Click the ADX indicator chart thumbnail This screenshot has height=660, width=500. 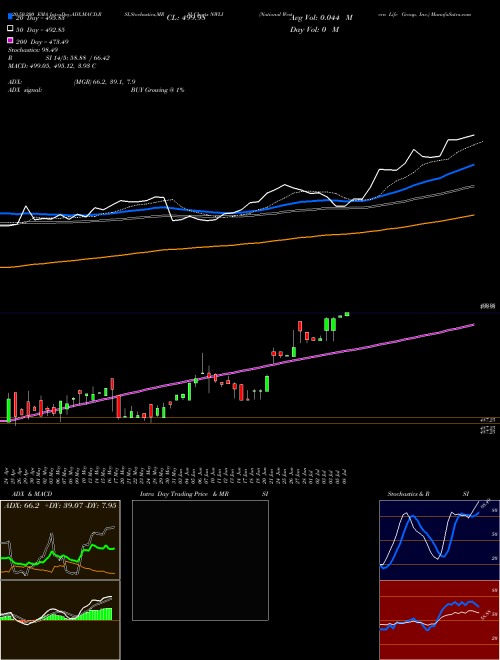(x=60, y=540)
